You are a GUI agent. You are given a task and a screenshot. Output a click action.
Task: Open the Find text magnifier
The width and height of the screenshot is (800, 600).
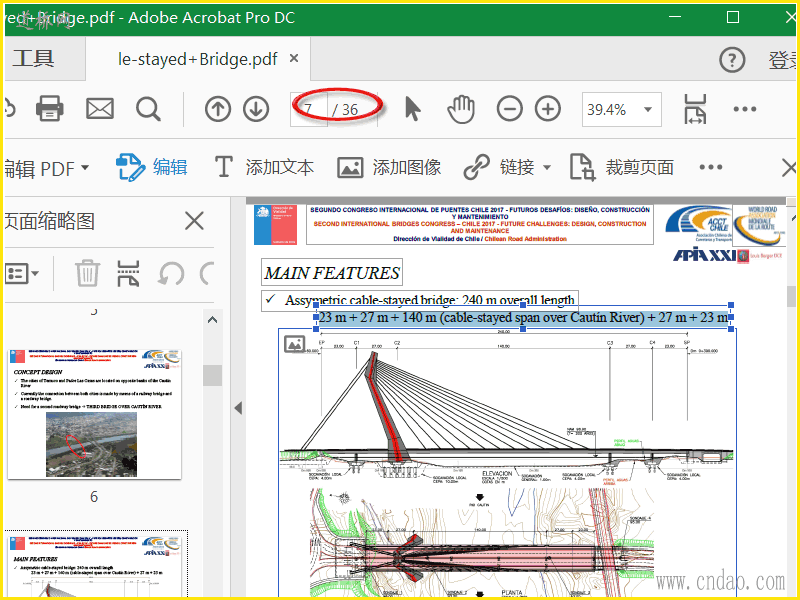coord(148,109)
